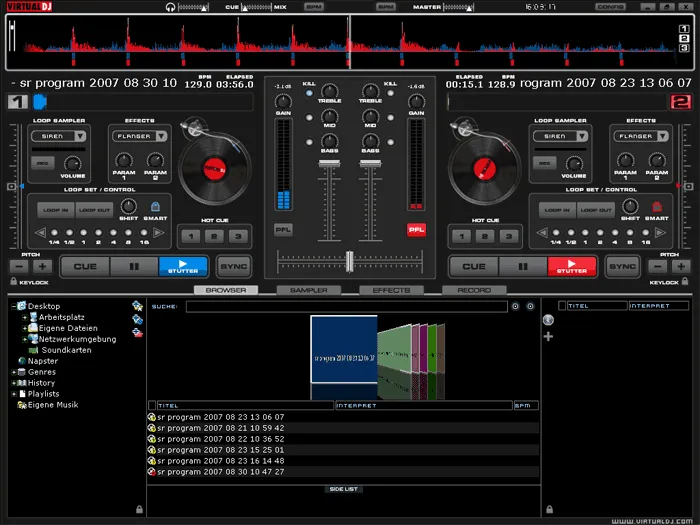Click left deck Keylock padlock icon
Viewport: 700px width, 525px height.
[x=14, y=281]
